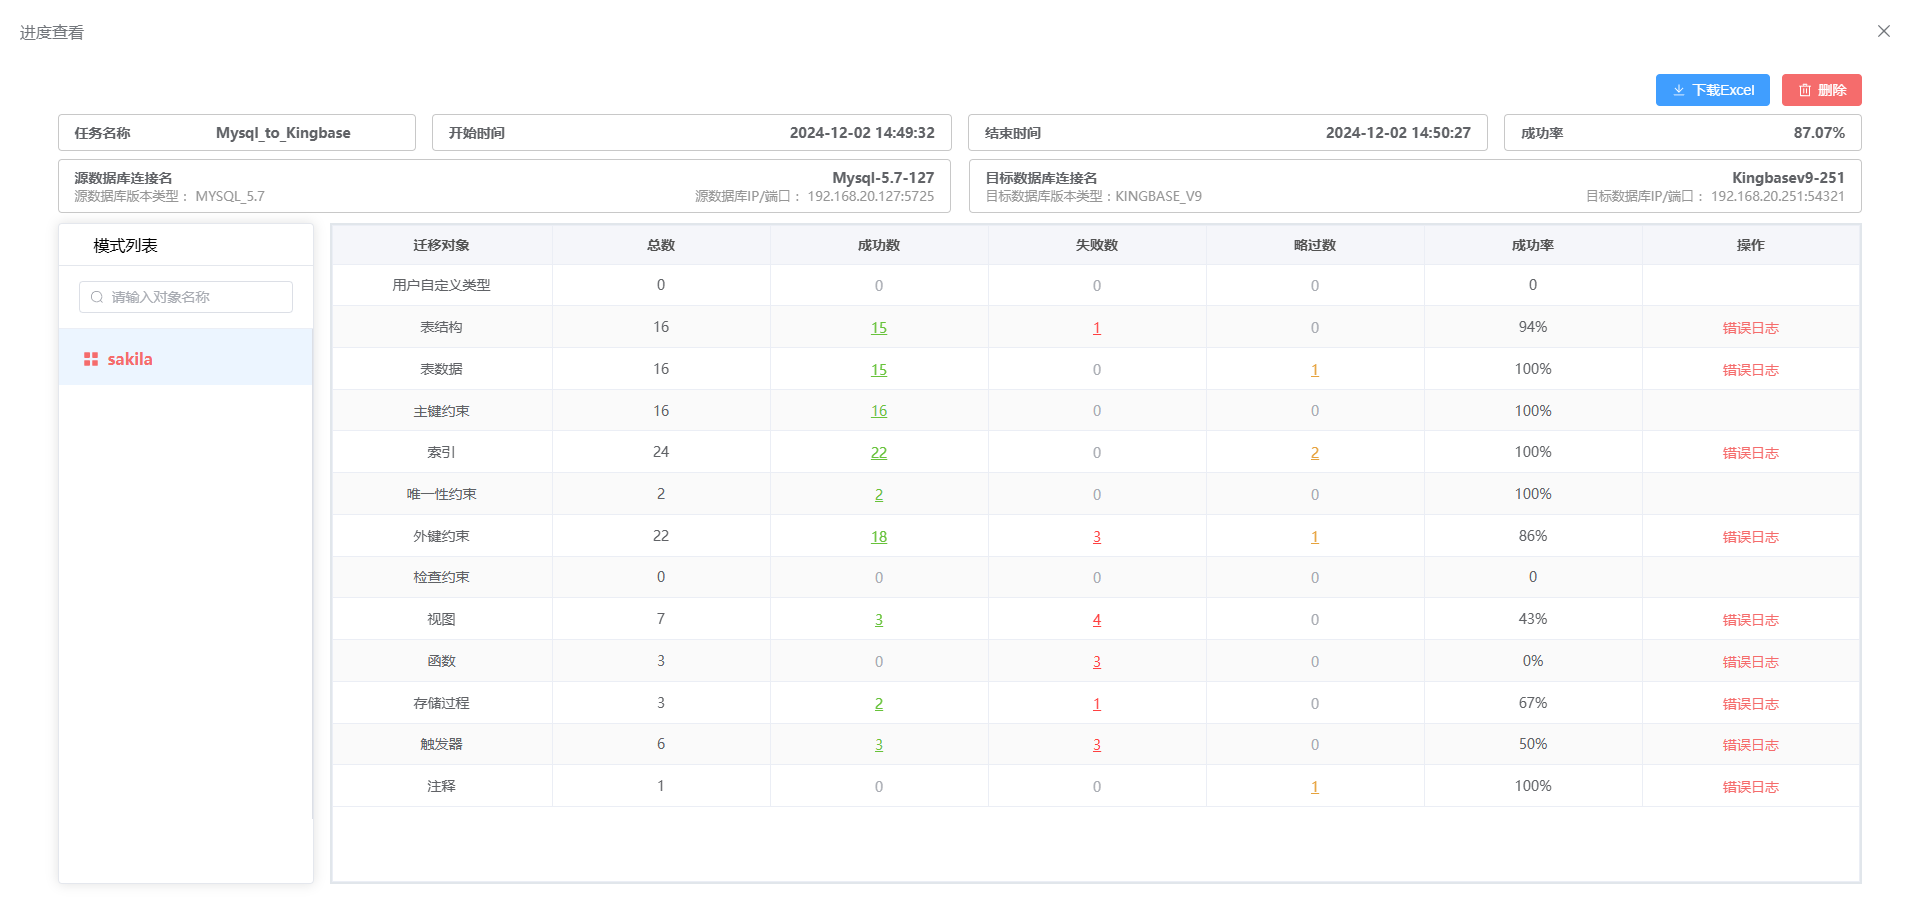Open 错误日志 for the 函数 row
1920x919 pixels.
1750,662
